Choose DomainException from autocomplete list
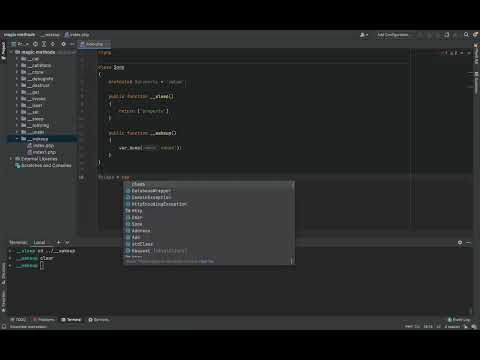 [209, 197]
